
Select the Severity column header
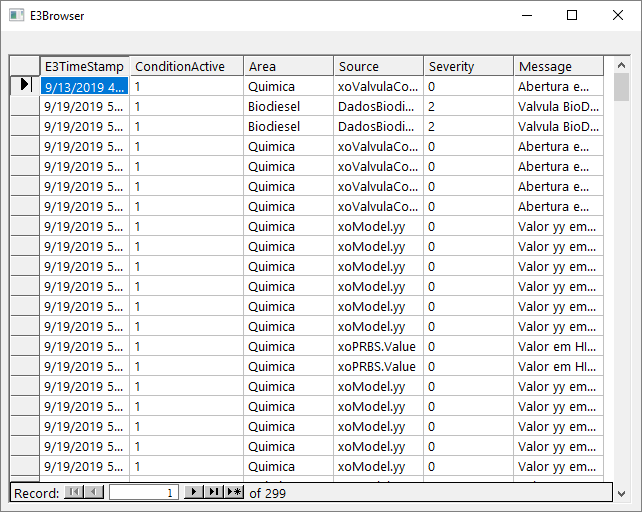click(468, 66)
